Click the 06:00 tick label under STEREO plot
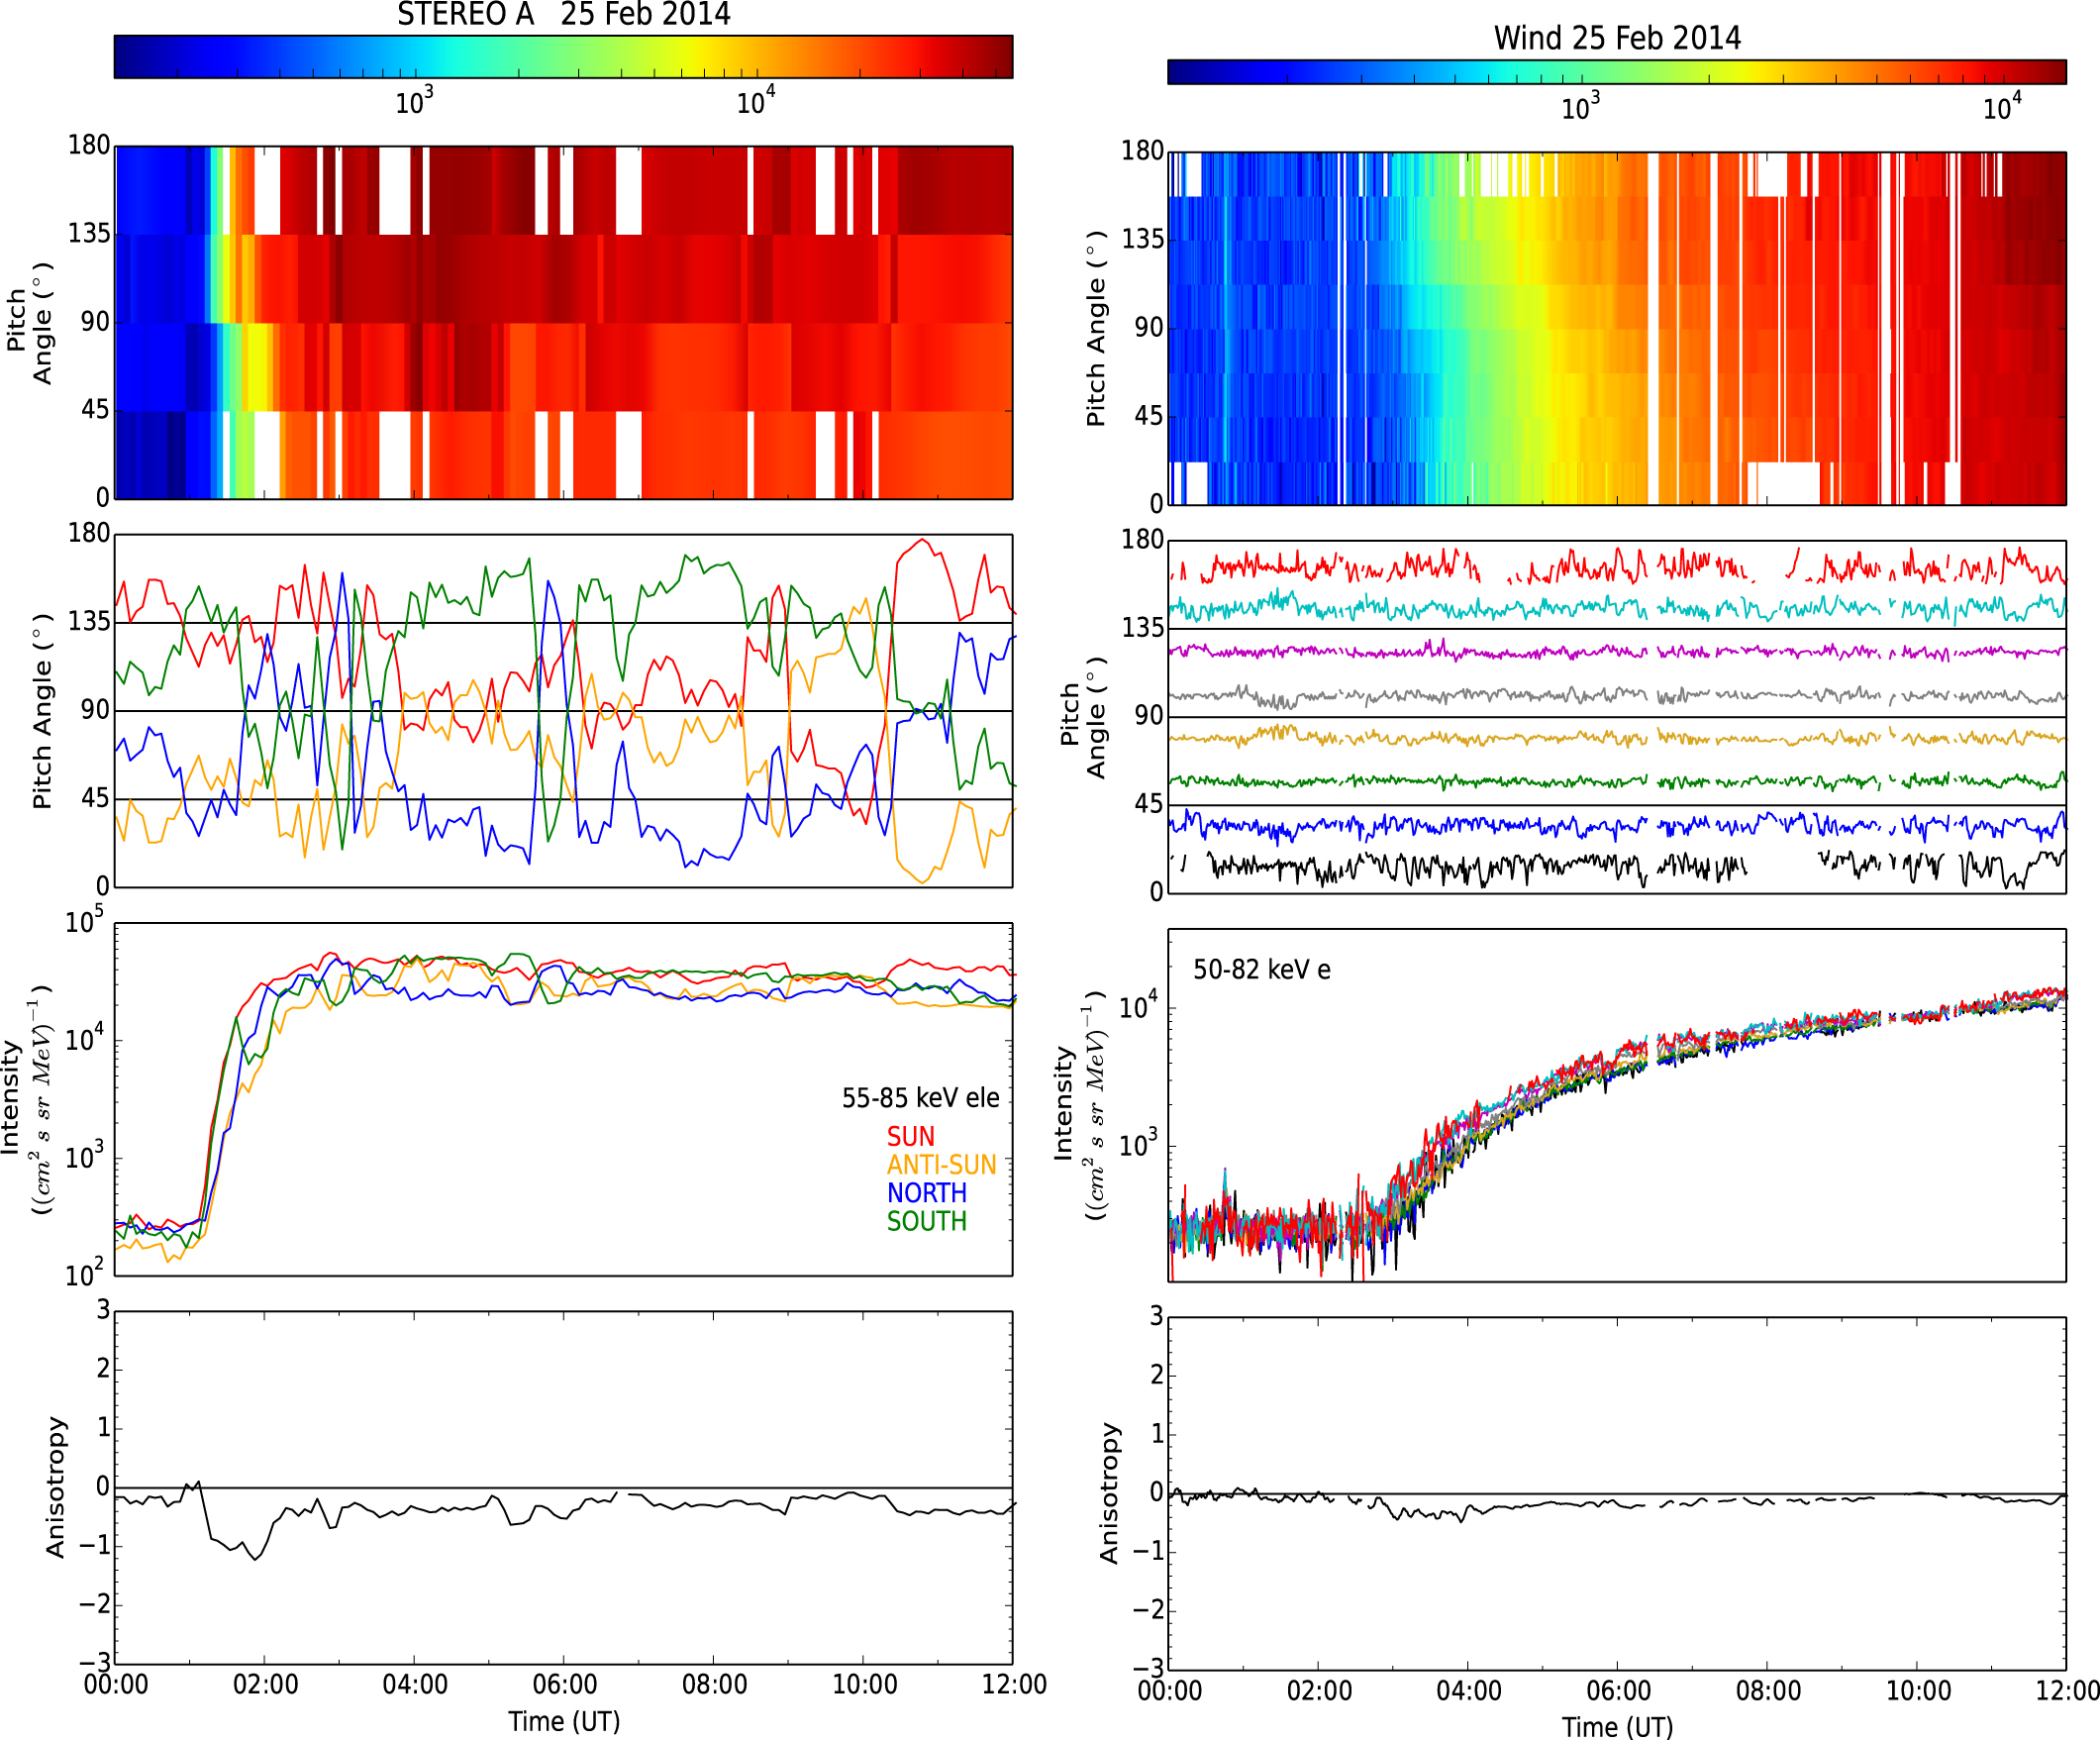This screenshot has height=1740, width=2100. coord(564,1685)
